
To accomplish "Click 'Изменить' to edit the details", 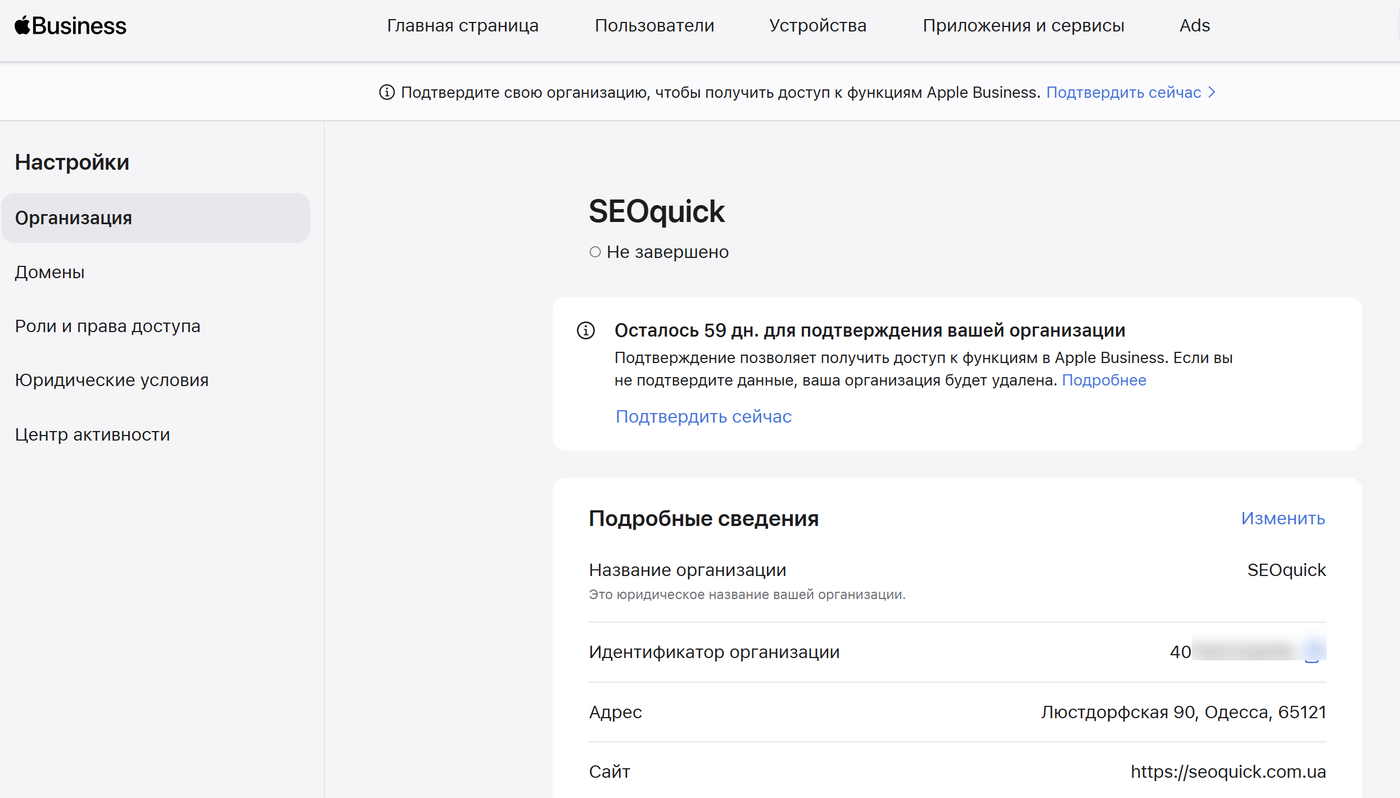I will pos(1283,518).
